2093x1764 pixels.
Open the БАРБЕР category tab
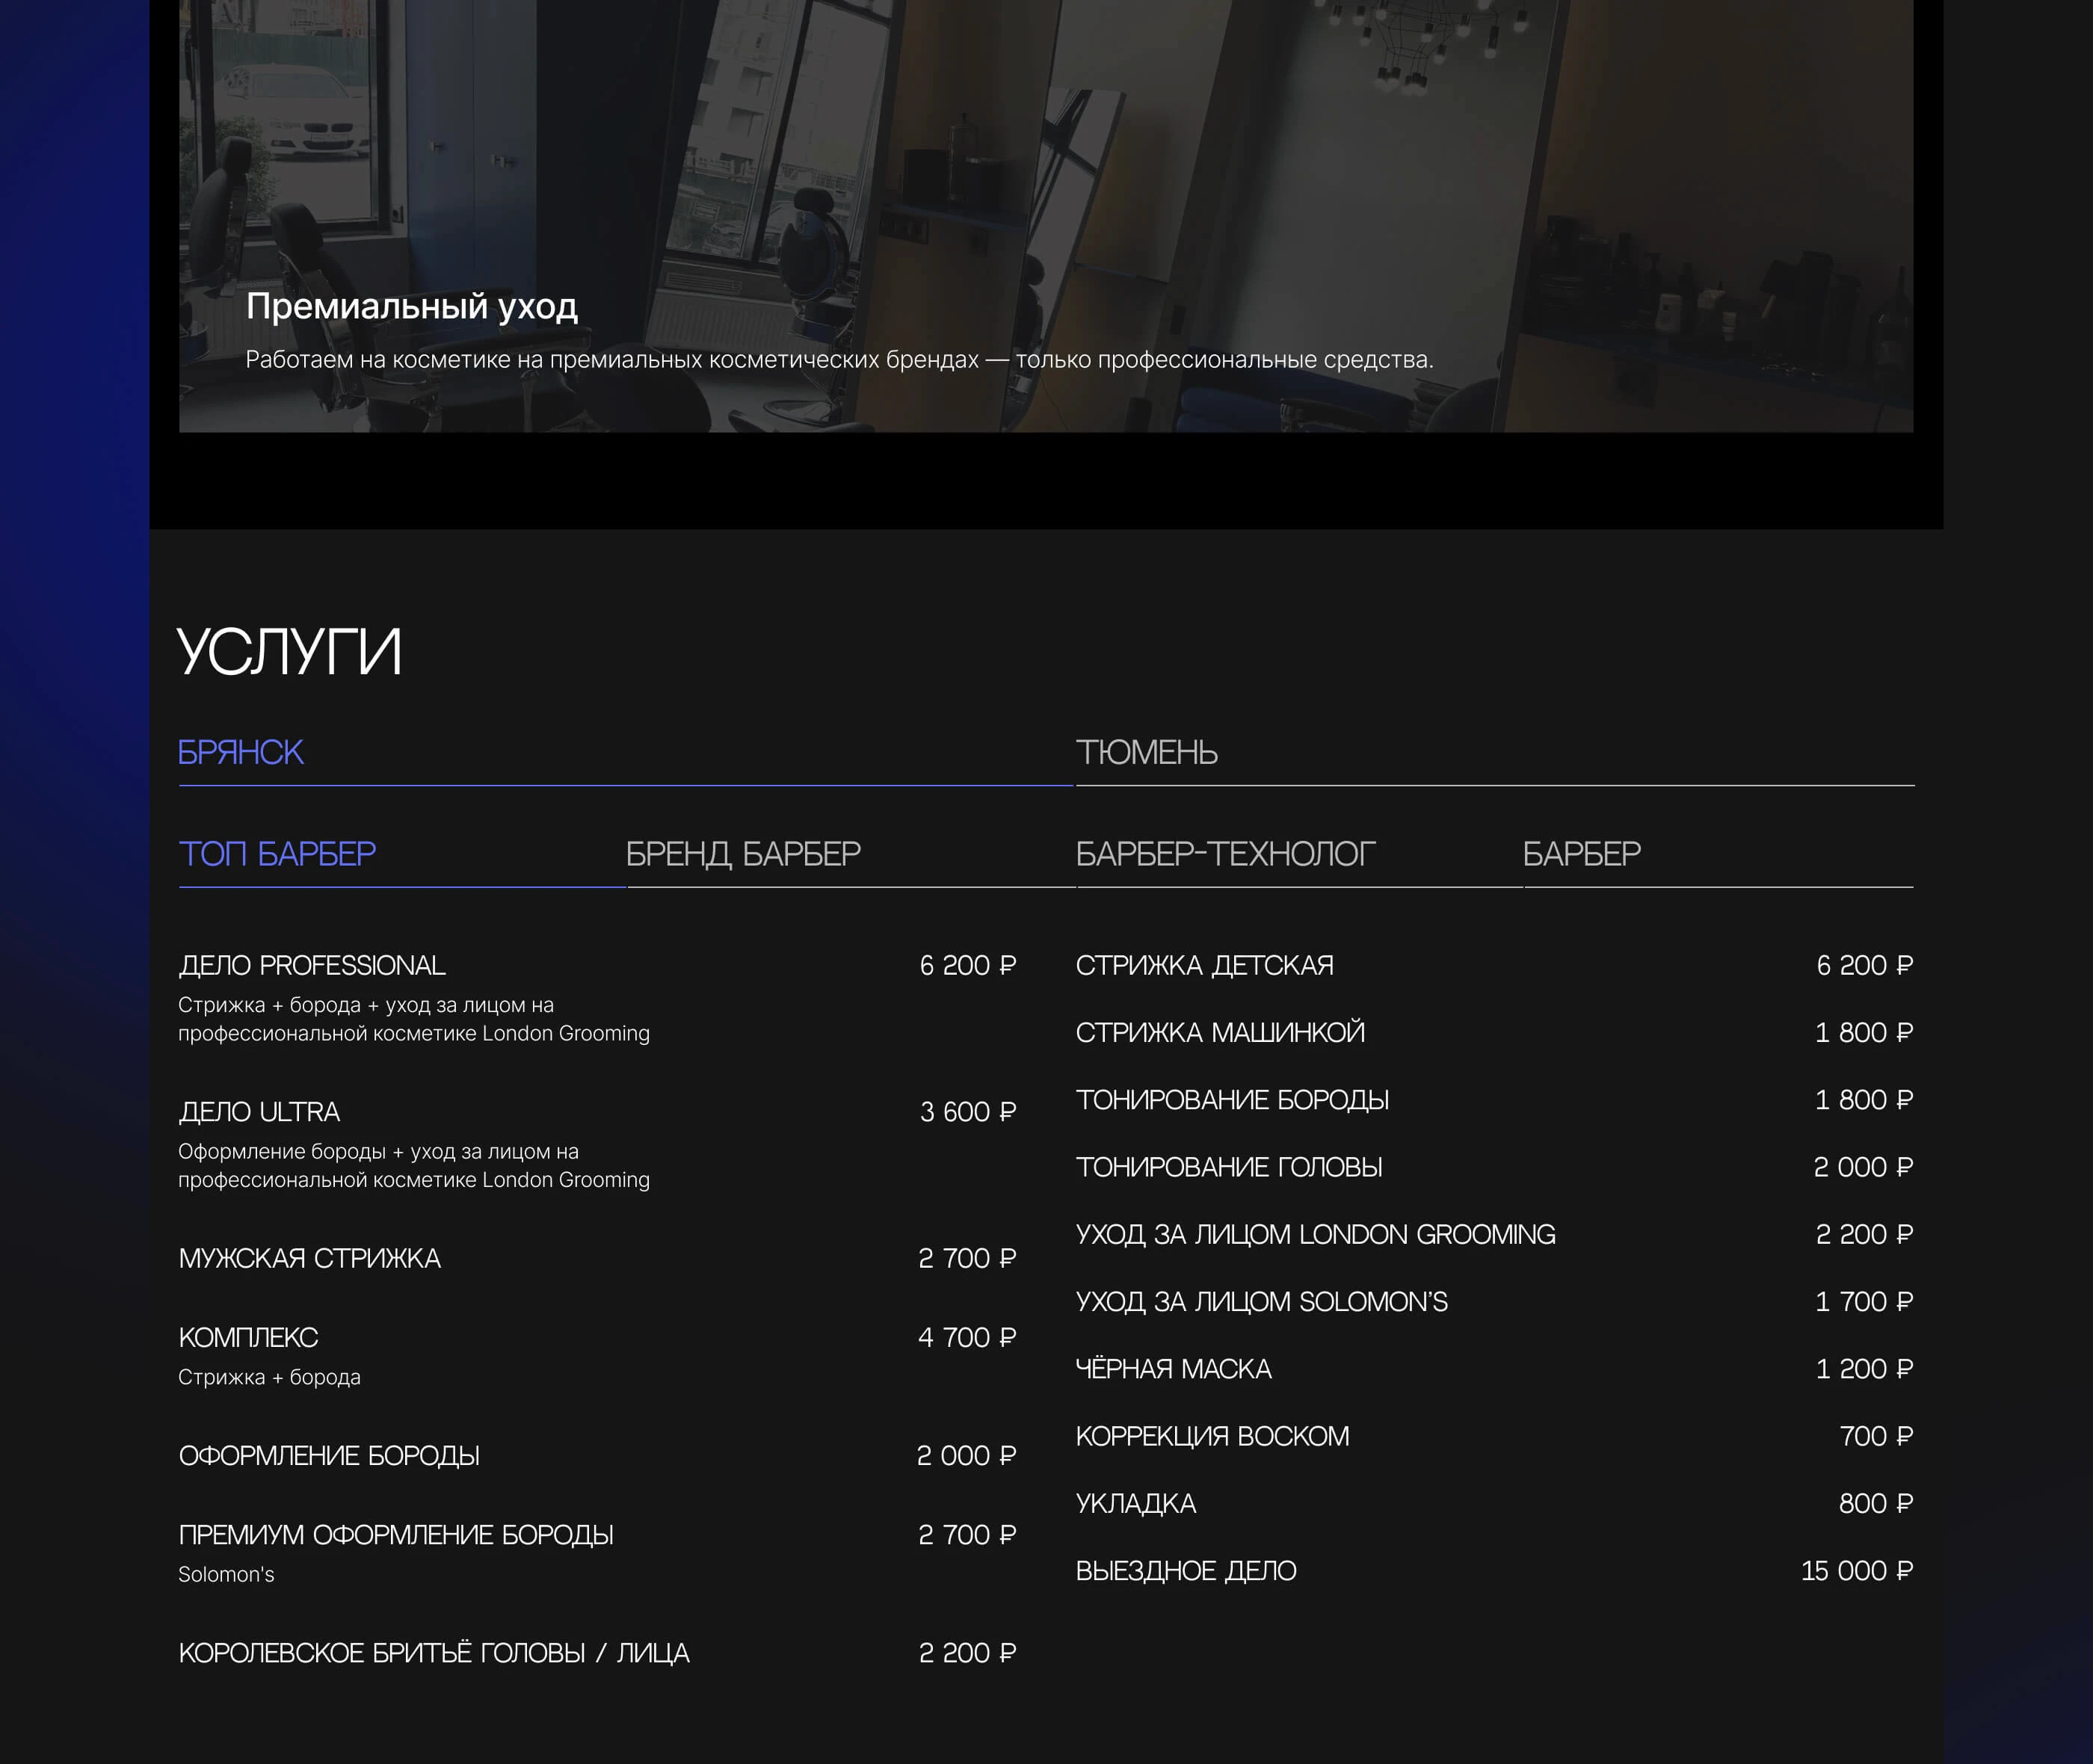[1581, 853]
